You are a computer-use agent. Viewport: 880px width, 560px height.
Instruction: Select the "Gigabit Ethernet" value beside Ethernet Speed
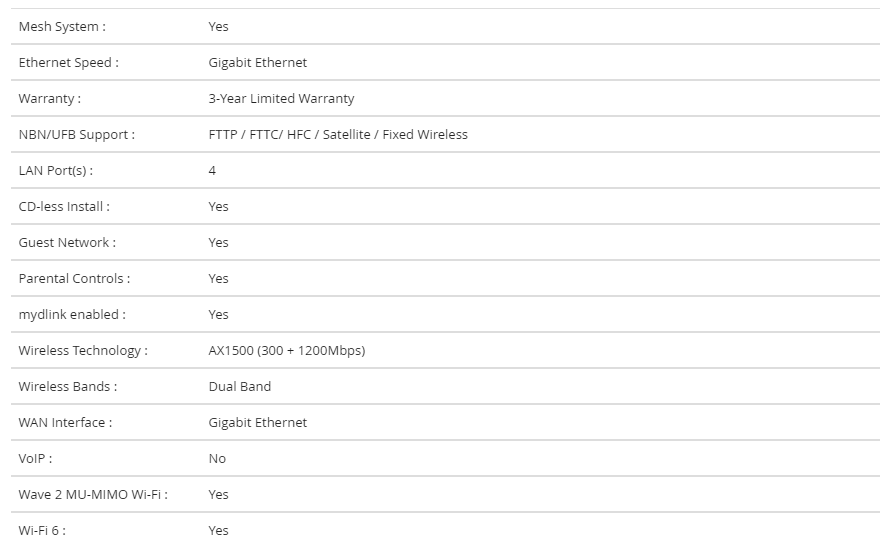point(257,63)
